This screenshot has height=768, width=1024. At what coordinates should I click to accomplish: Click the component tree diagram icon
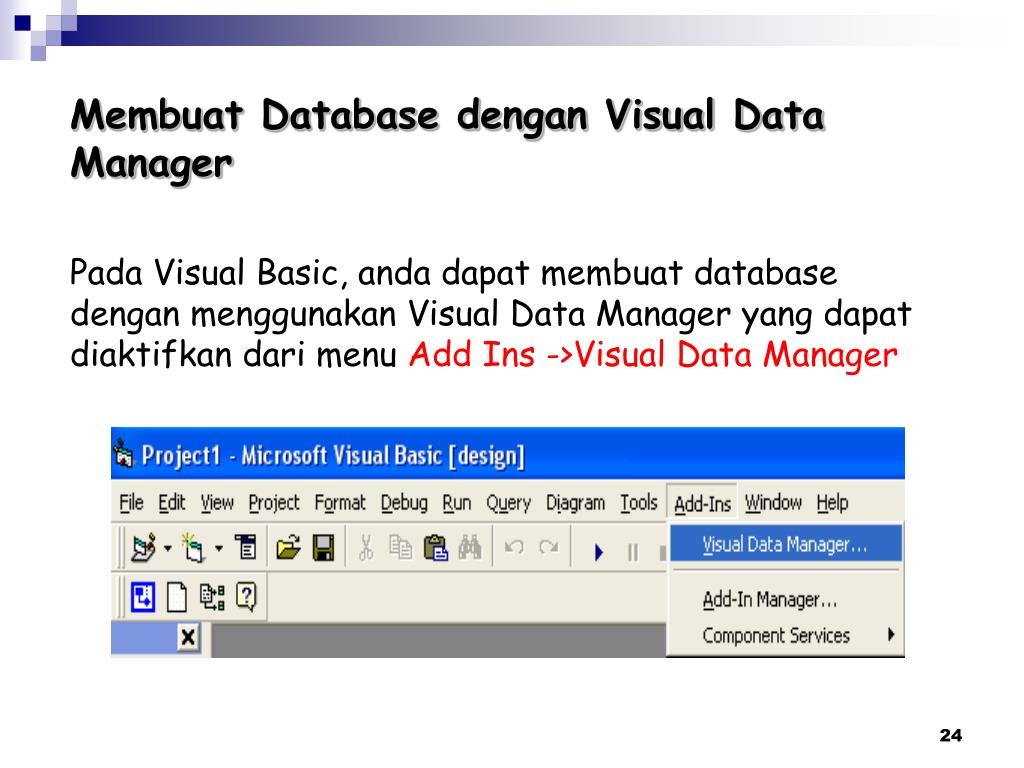click(x=212, y=597)
